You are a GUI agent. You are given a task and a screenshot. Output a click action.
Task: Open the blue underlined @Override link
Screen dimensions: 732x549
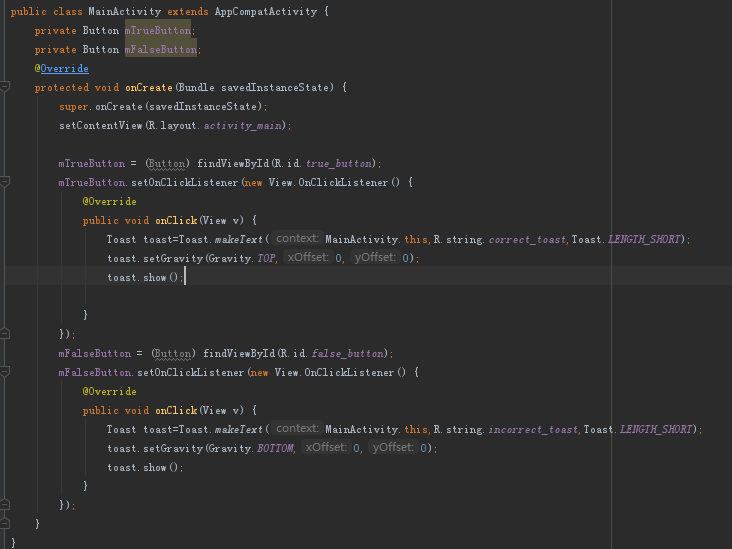[x=64, y=69]
